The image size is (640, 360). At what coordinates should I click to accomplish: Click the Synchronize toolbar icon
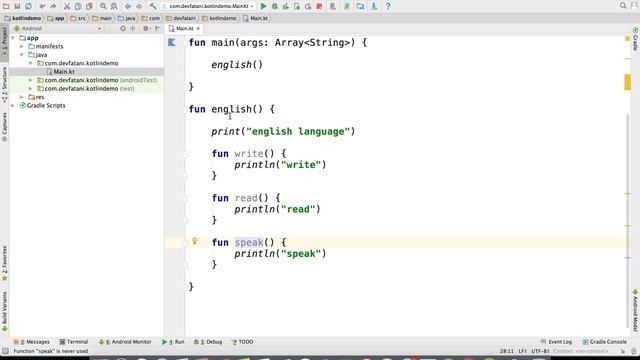click(x=29, y=6)
